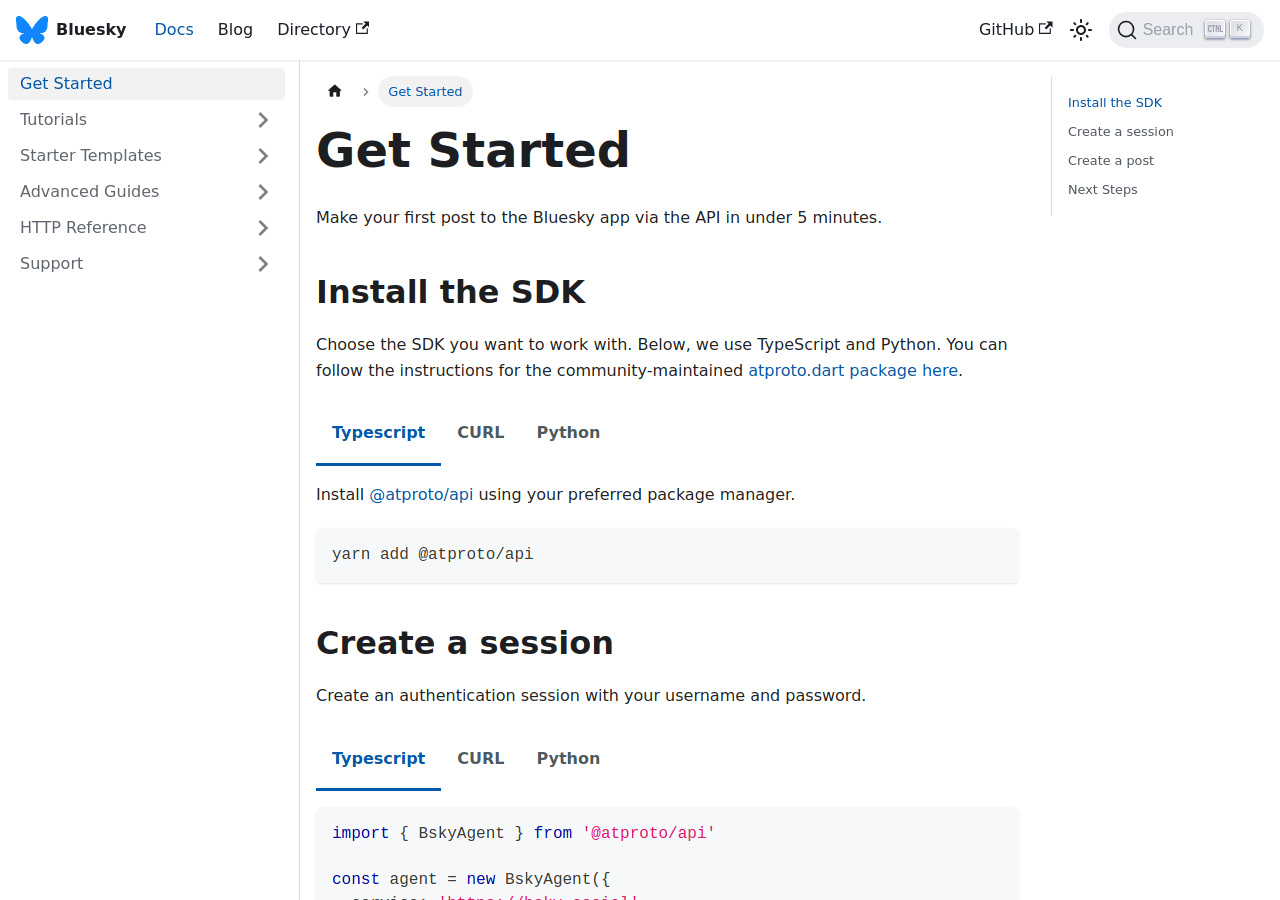Open the Blog navbar item
1280x900 pixels.
pyautogui.click(x=235, y=30)
